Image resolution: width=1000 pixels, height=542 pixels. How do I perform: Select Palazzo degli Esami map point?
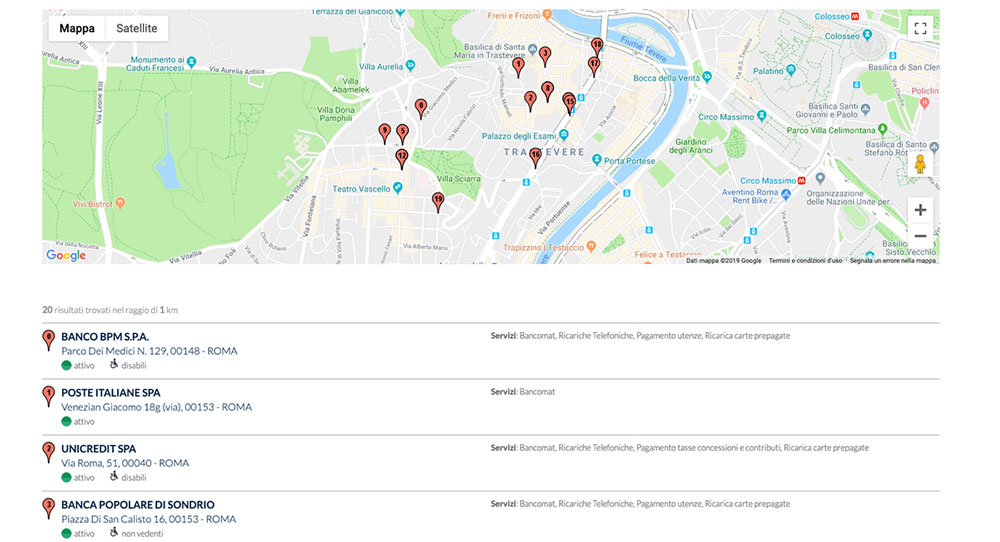(563, 135)
